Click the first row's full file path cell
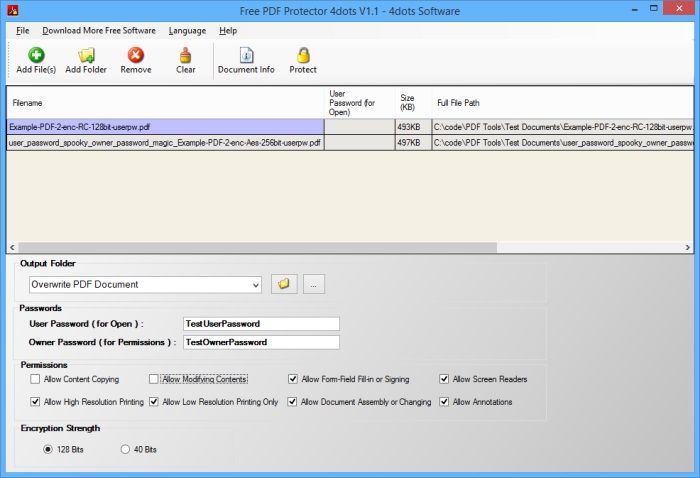The width and height of the screenshot is (700, 478). [x=562, y=127]
